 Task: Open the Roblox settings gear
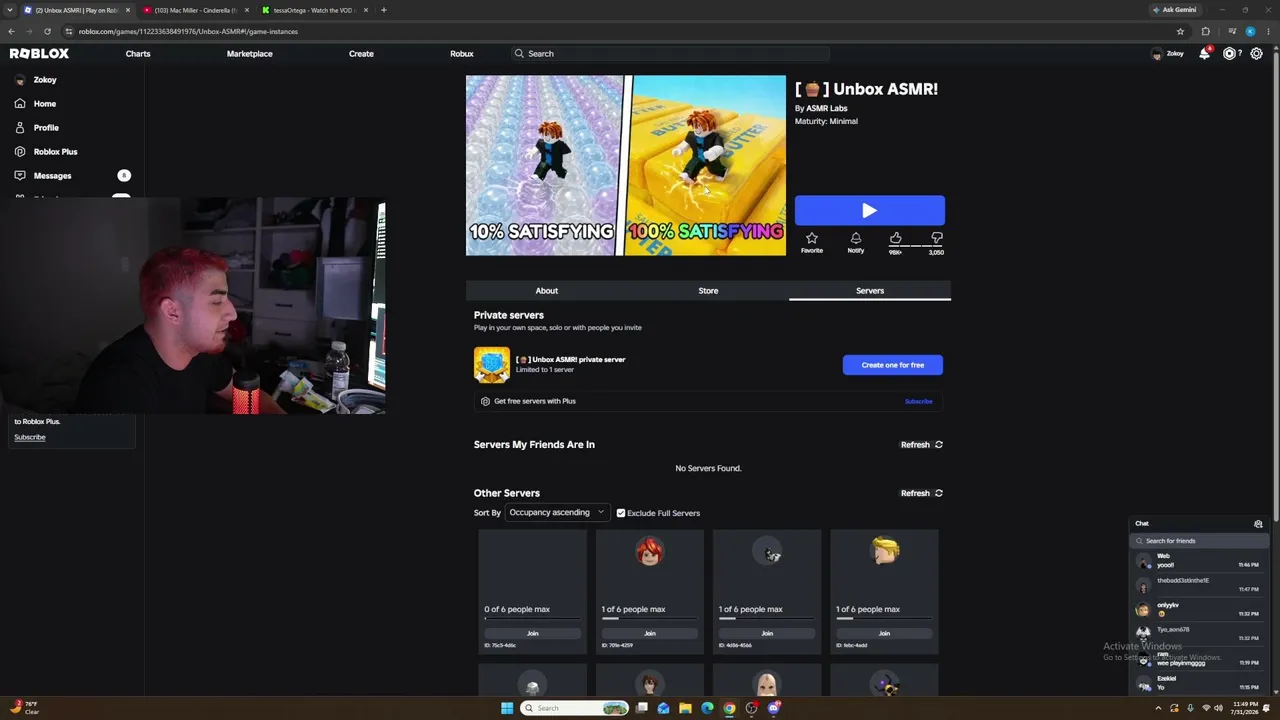(1257, 54)
